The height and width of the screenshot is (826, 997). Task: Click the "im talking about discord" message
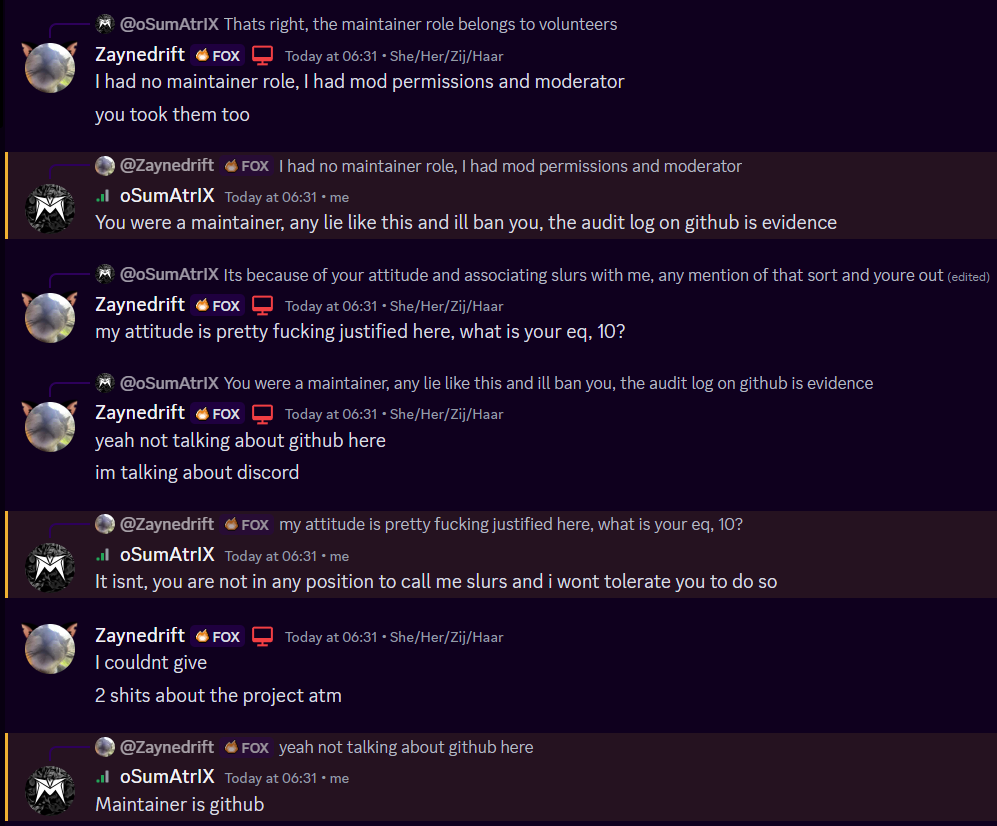pyautogui.click(x=197, y=472)
